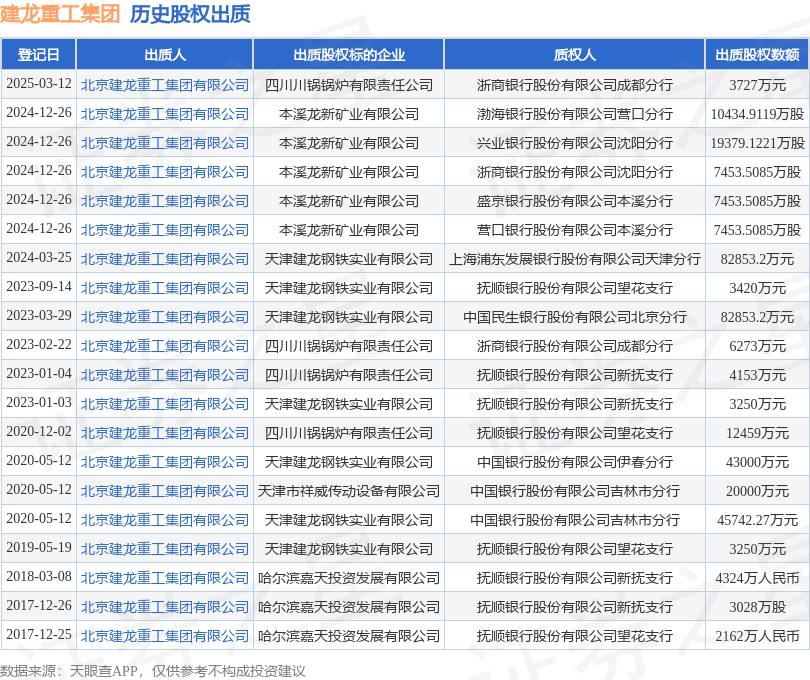Open 北京建龙重工集团有限公司 link in 2024-03-25 row
Image resolution: width=810 pixels, height=680 pixels.
[x=165, y=259]
